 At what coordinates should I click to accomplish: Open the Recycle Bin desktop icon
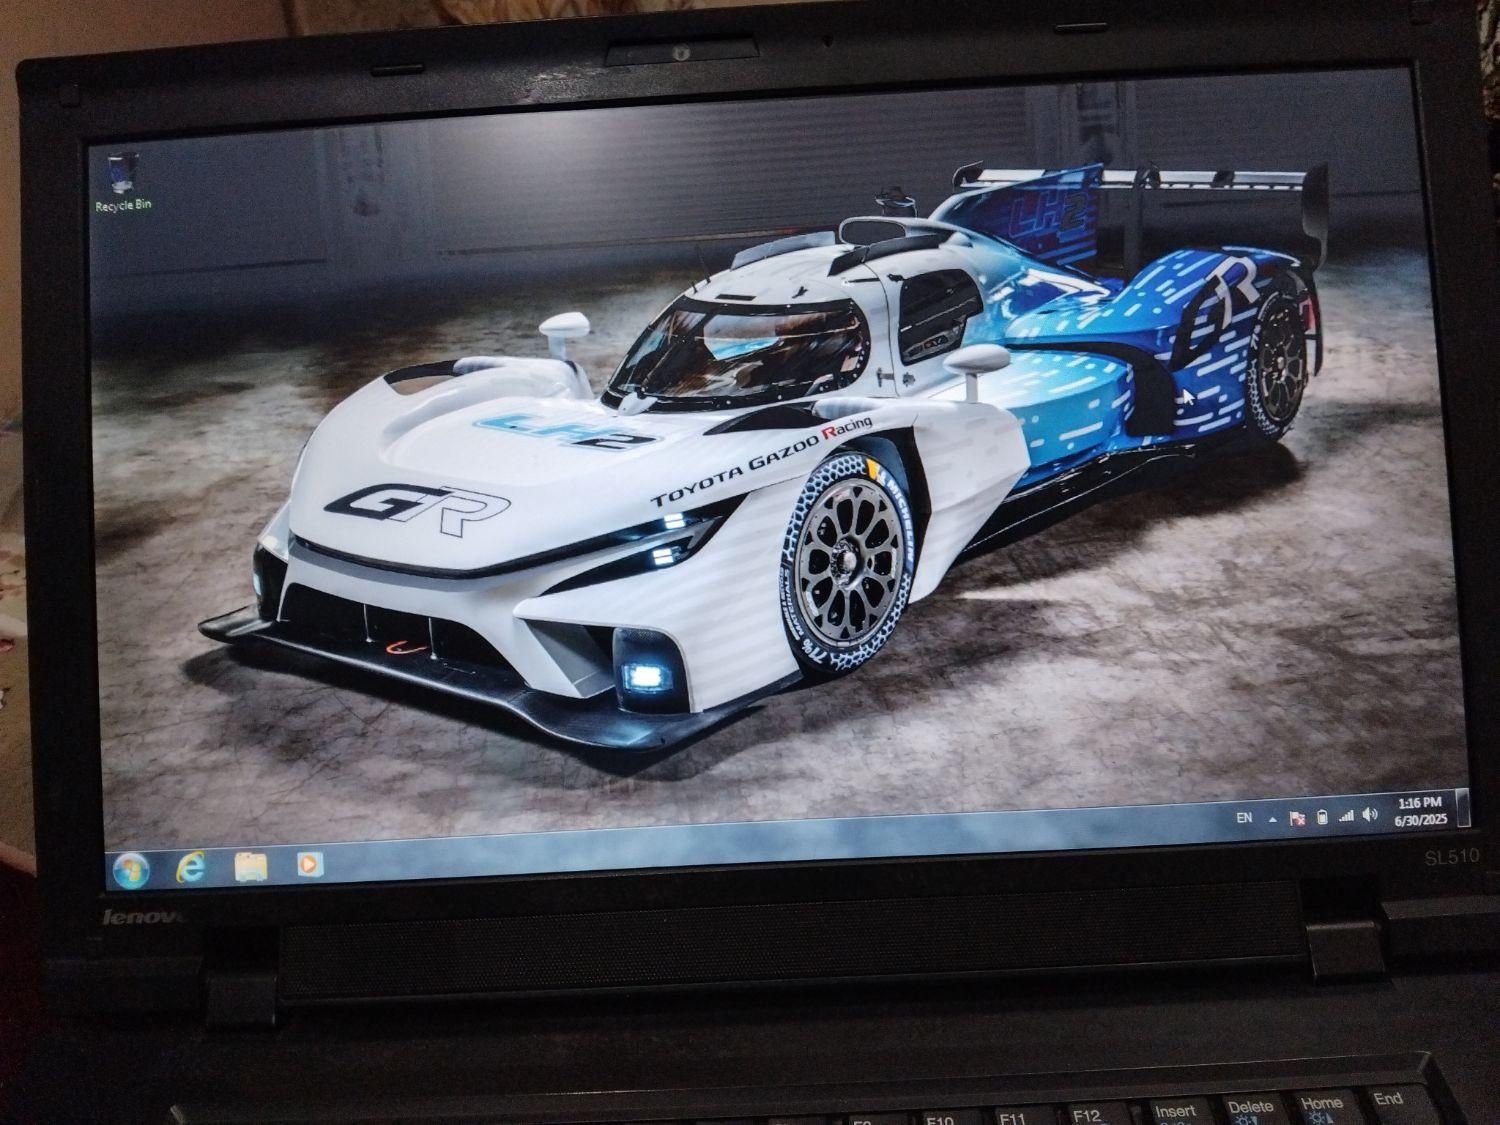122,182
